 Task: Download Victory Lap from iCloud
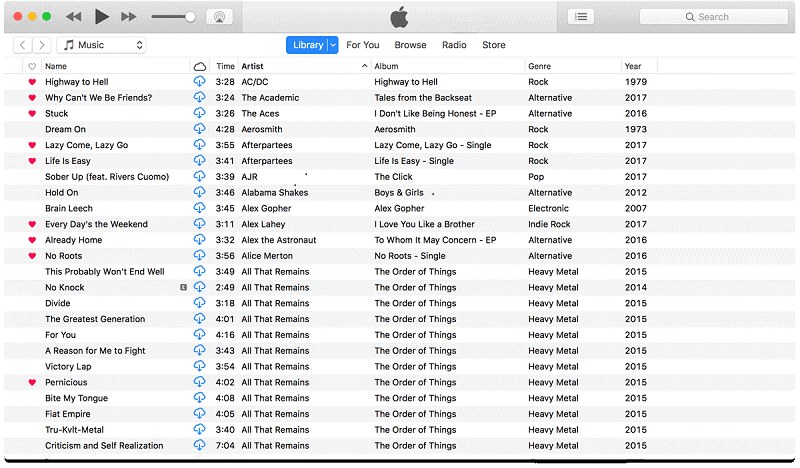(x=199, y=366)
